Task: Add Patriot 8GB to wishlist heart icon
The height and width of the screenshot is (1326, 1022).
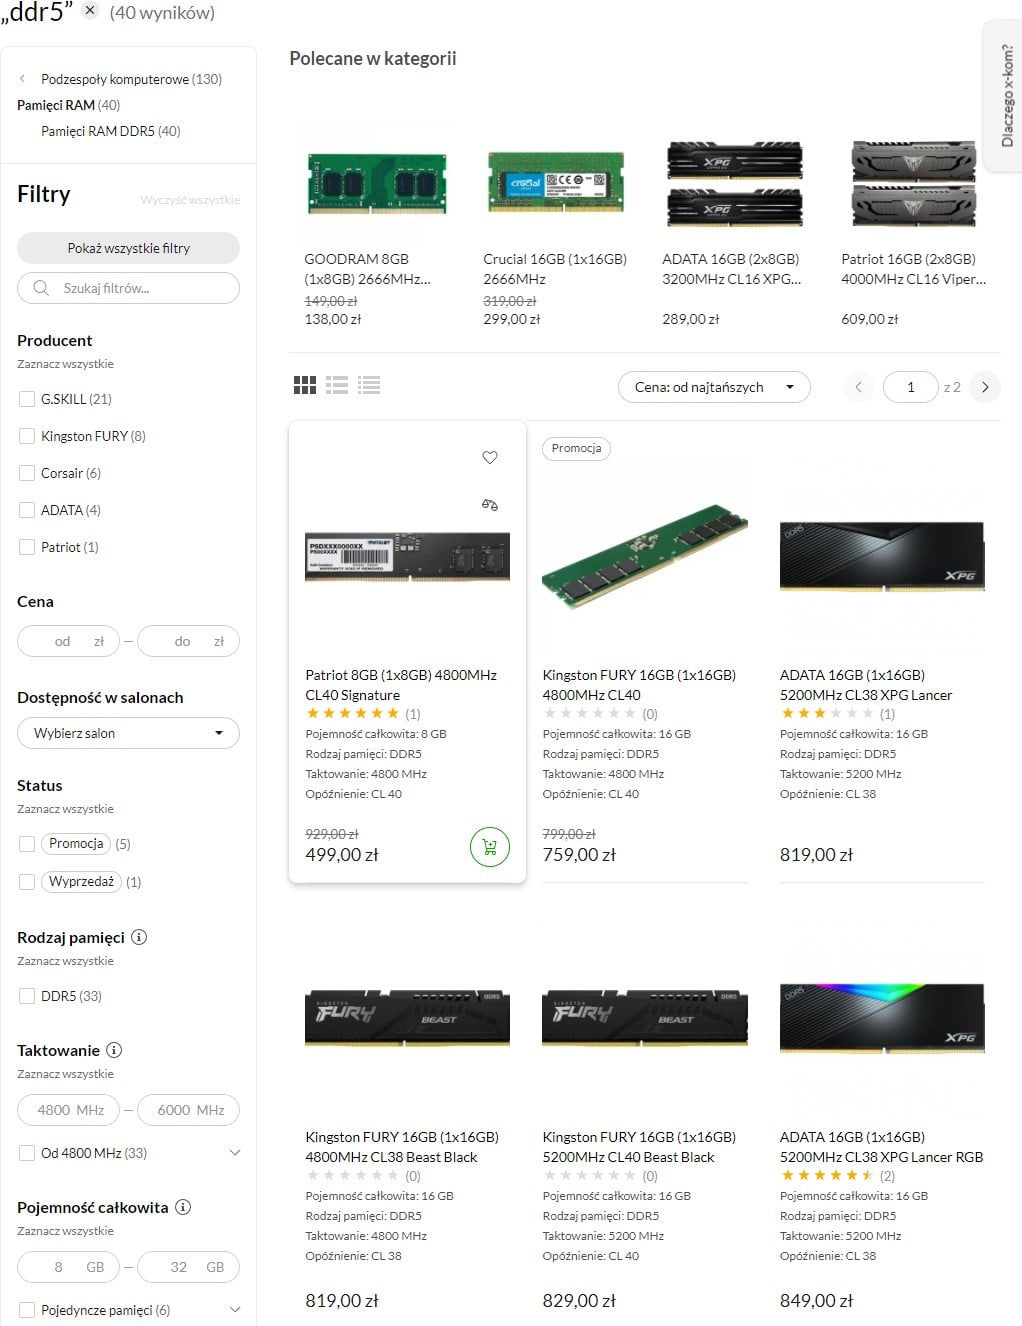Action: coord(490,457)
